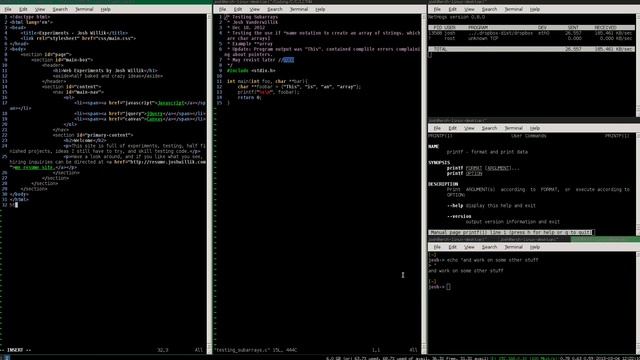Open Edit menu in the HTML editor terminal
Viewport: 640px width, 360px height.
point(23,9)
